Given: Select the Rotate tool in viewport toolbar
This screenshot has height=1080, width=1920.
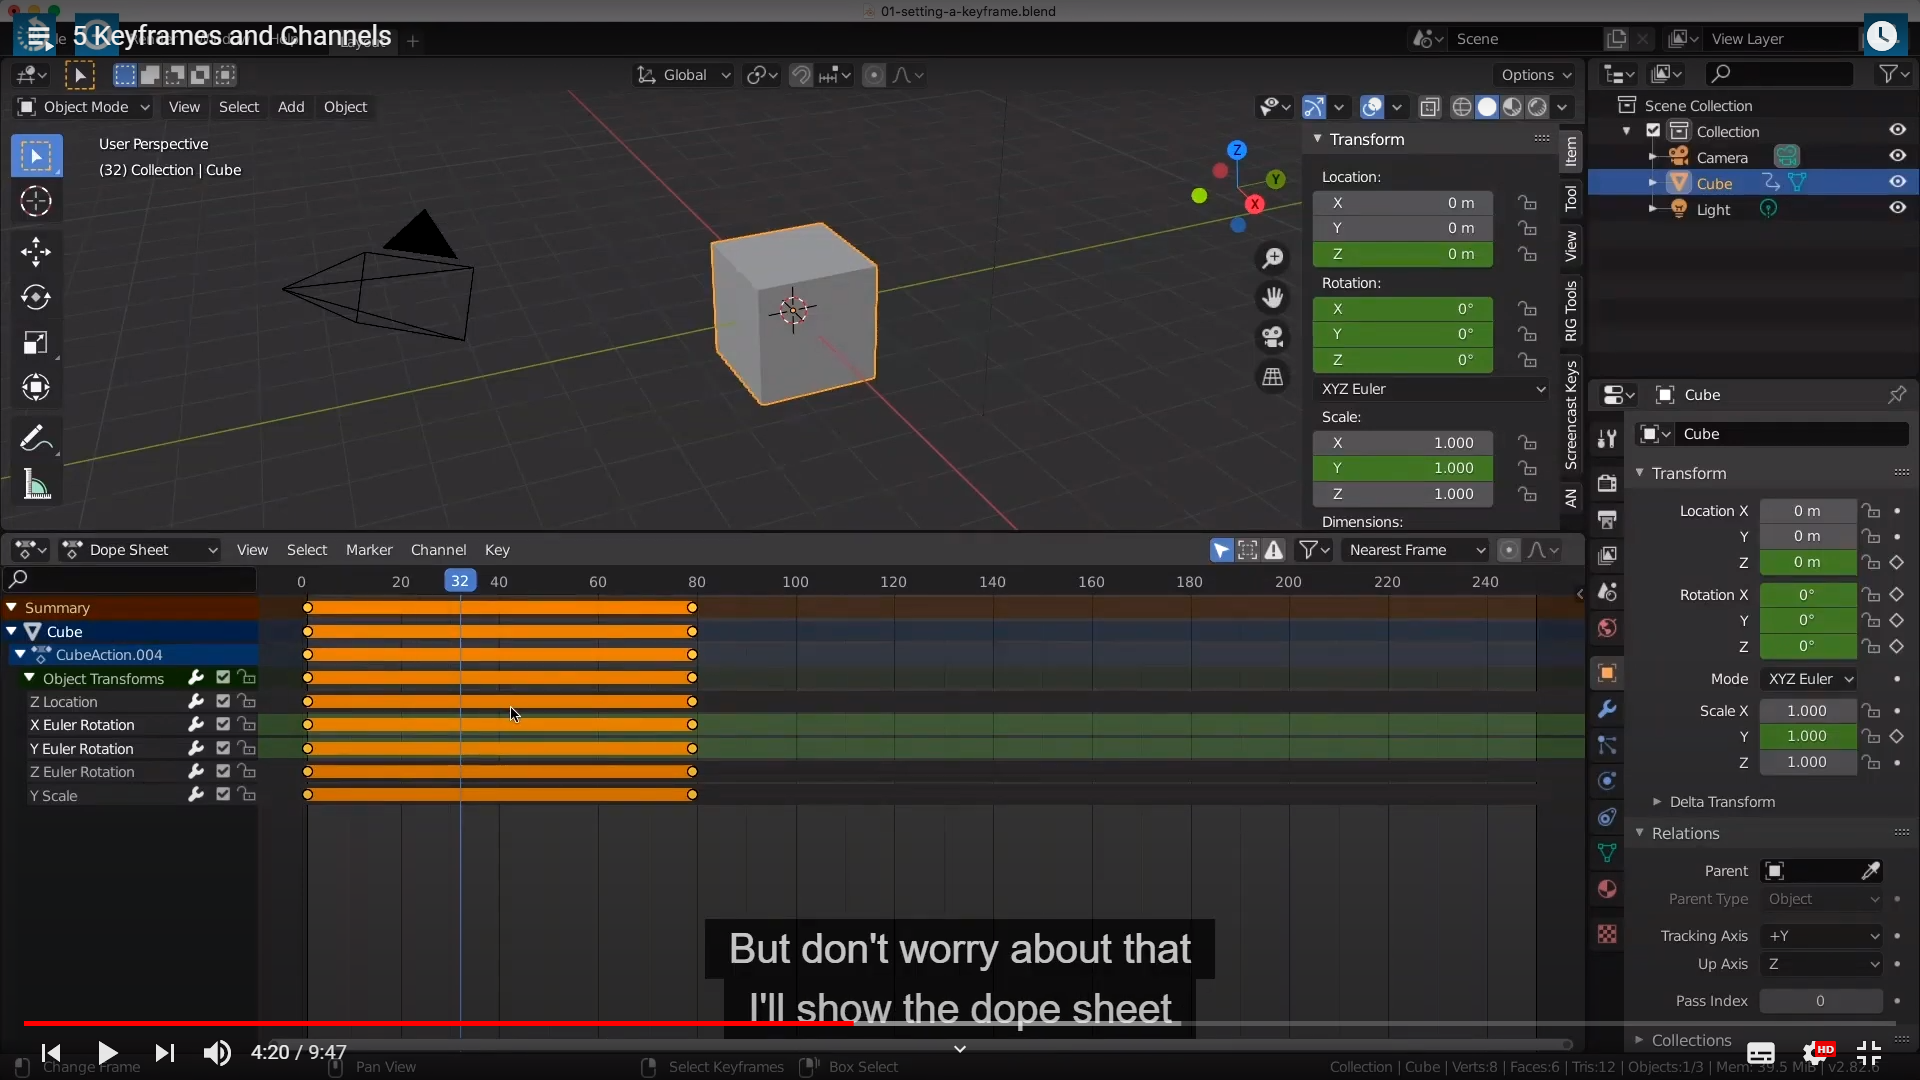Looking at the screenshot, I should click(x=36, y=297).
